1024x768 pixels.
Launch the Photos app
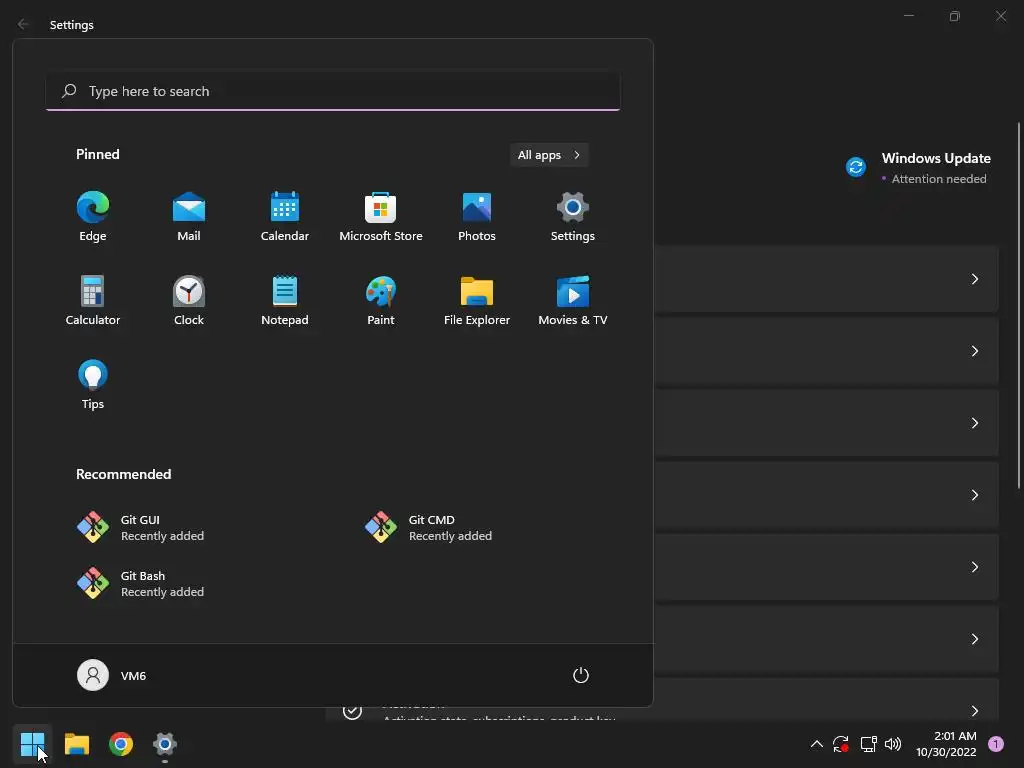[477, 217]
